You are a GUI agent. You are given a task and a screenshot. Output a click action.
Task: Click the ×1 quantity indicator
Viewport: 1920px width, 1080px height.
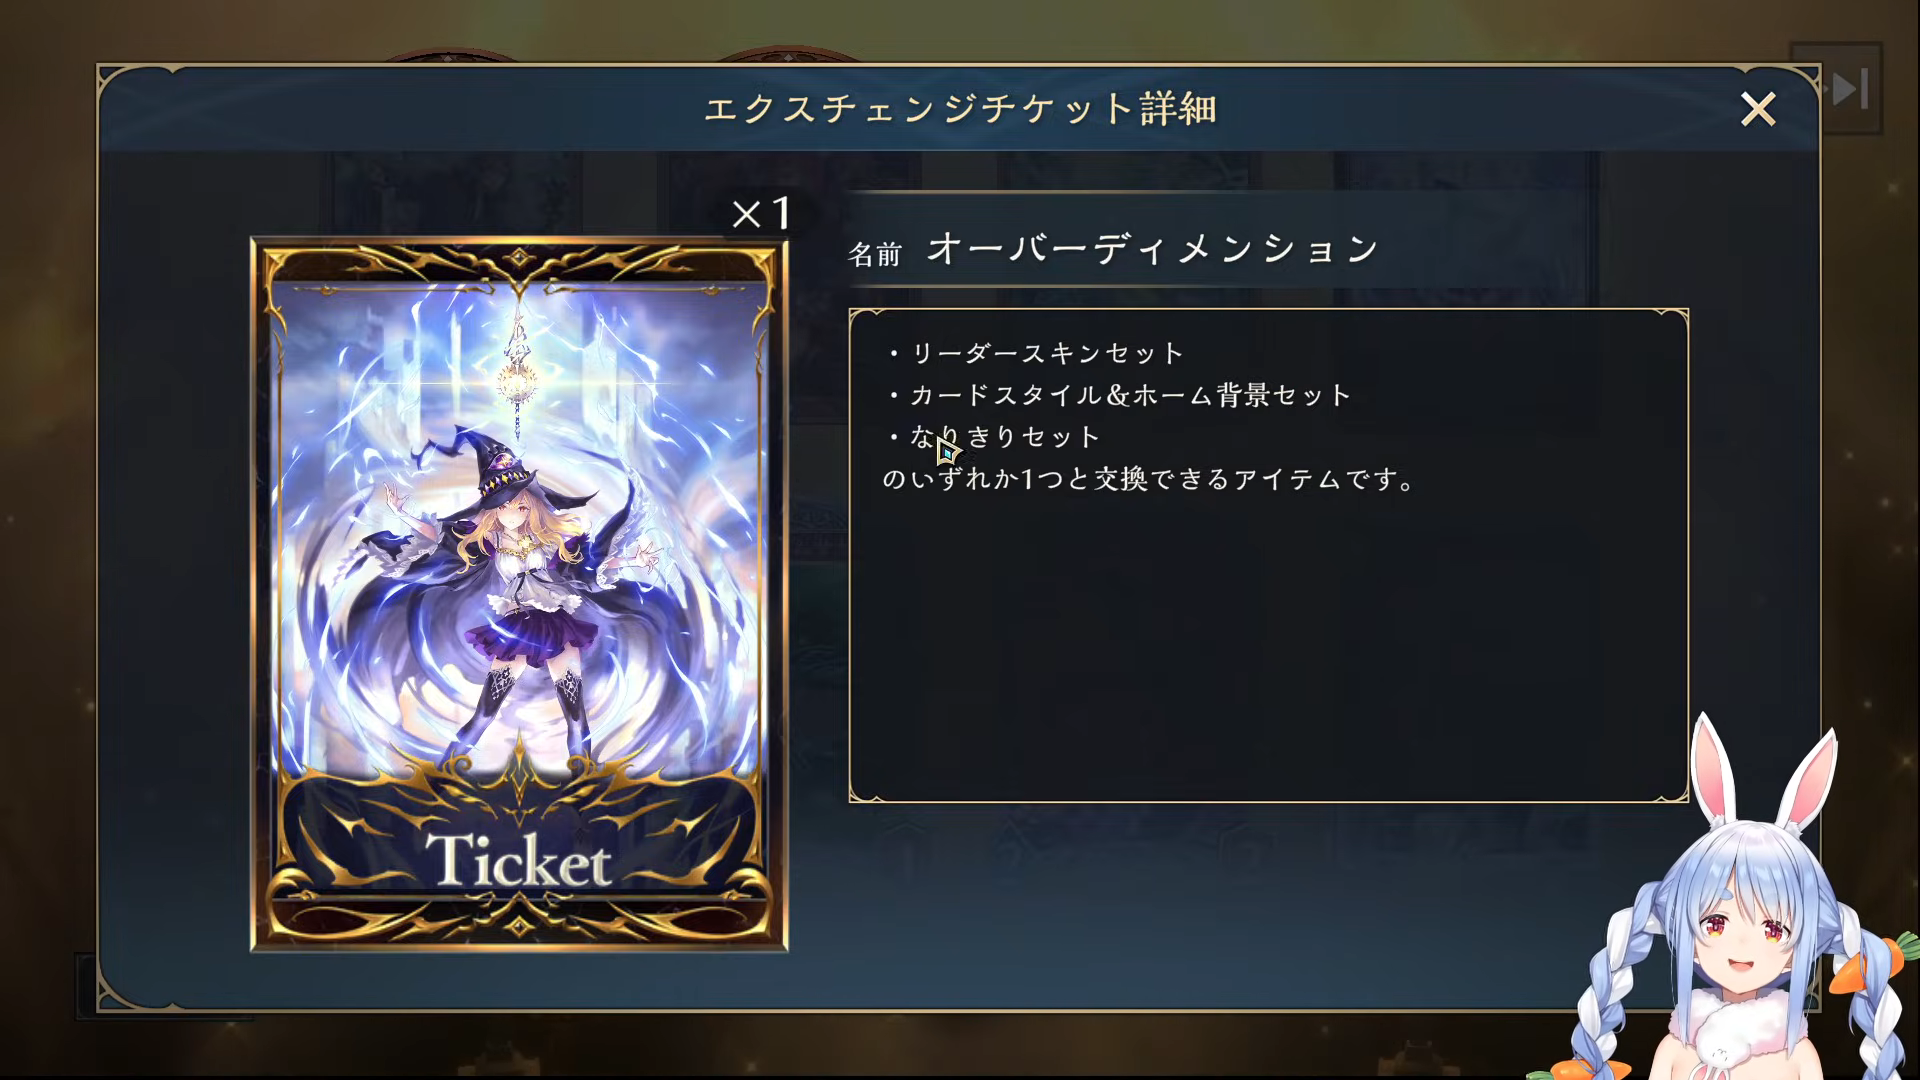[762, 213]
